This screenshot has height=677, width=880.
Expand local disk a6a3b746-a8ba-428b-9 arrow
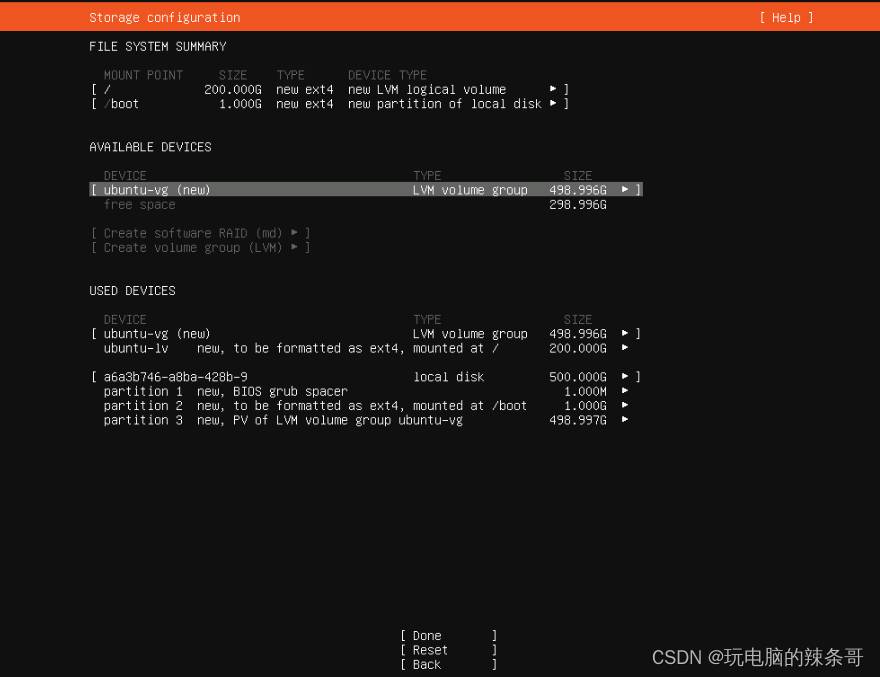625,377
